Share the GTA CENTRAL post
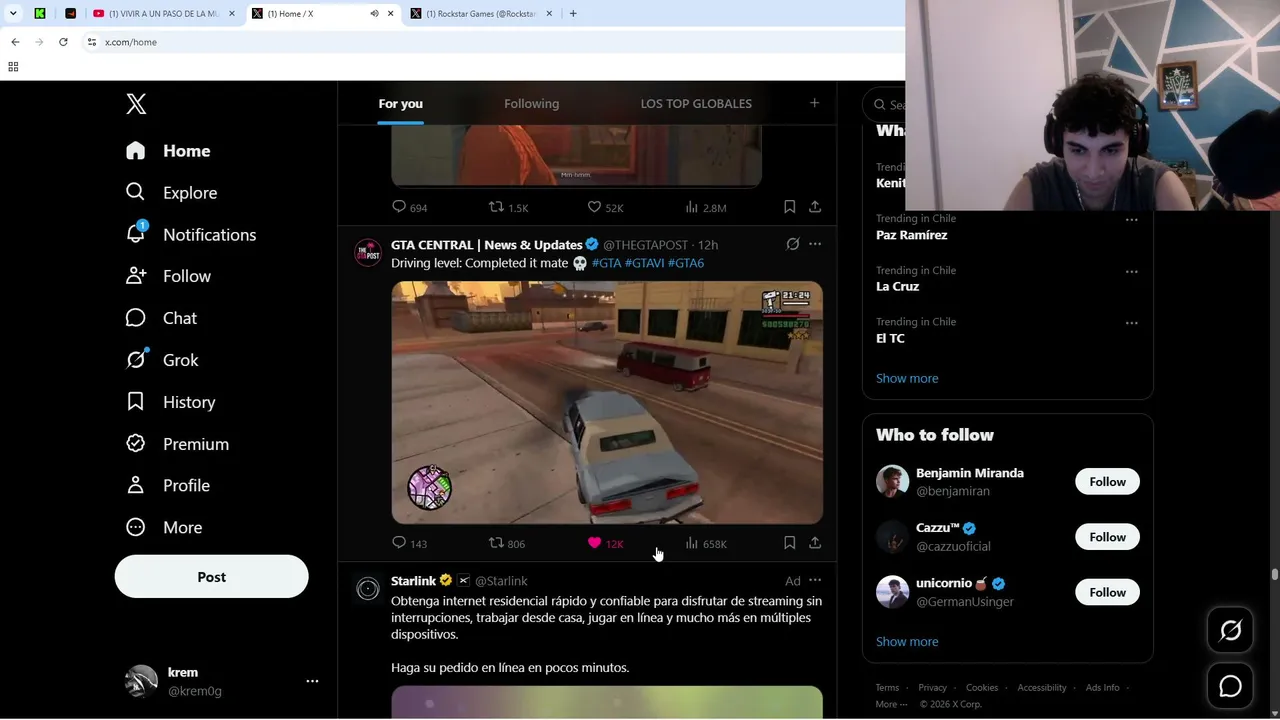 coord(815,543)
